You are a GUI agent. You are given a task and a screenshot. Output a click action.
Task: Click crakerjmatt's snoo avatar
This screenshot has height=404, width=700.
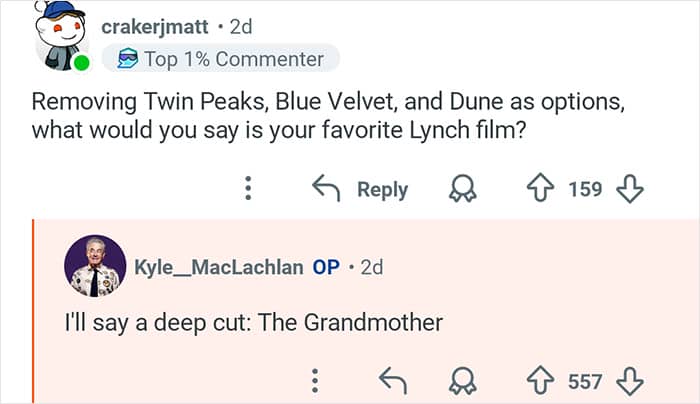click(x=61, y=35)
